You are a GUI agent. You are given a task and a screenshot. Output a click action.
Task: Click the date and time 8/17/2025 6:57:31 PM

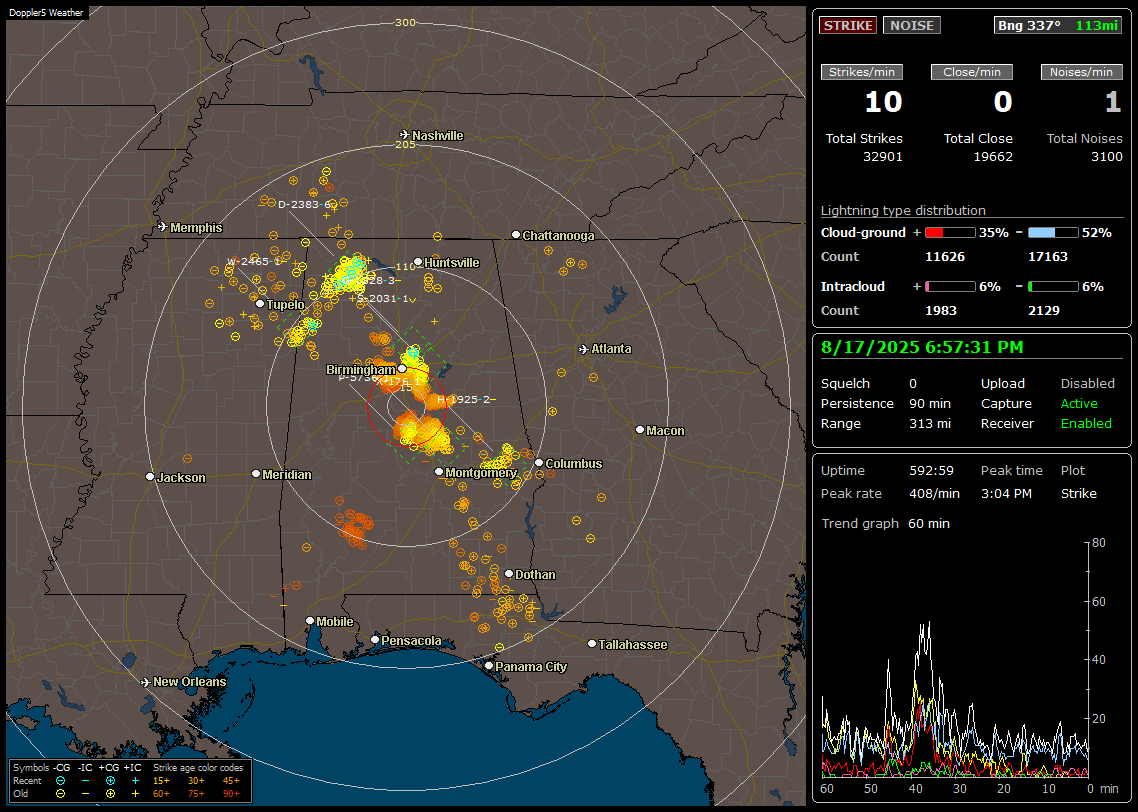pos(922,348)
